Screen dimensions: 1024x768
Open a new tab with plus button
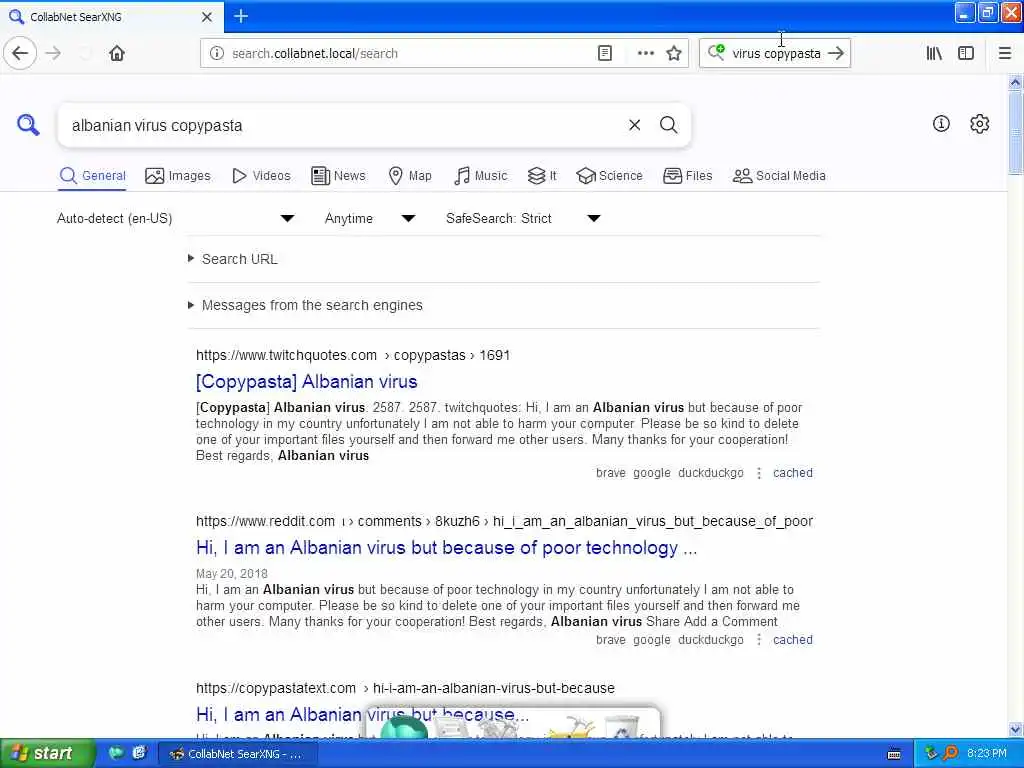pos(241,16)
